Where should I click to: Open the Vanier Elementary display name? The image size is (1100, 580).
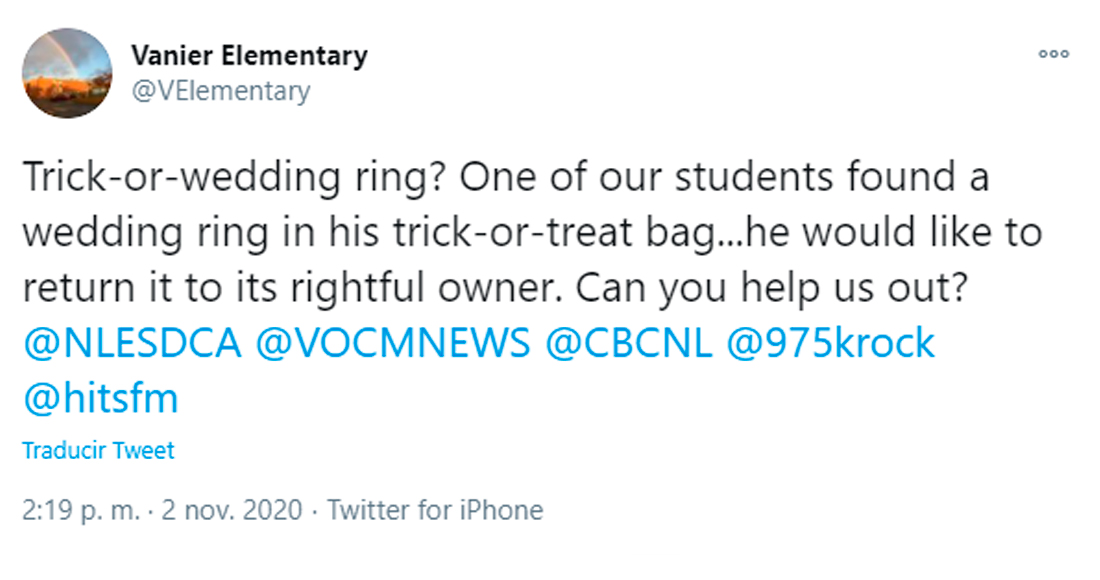point(249,55)
